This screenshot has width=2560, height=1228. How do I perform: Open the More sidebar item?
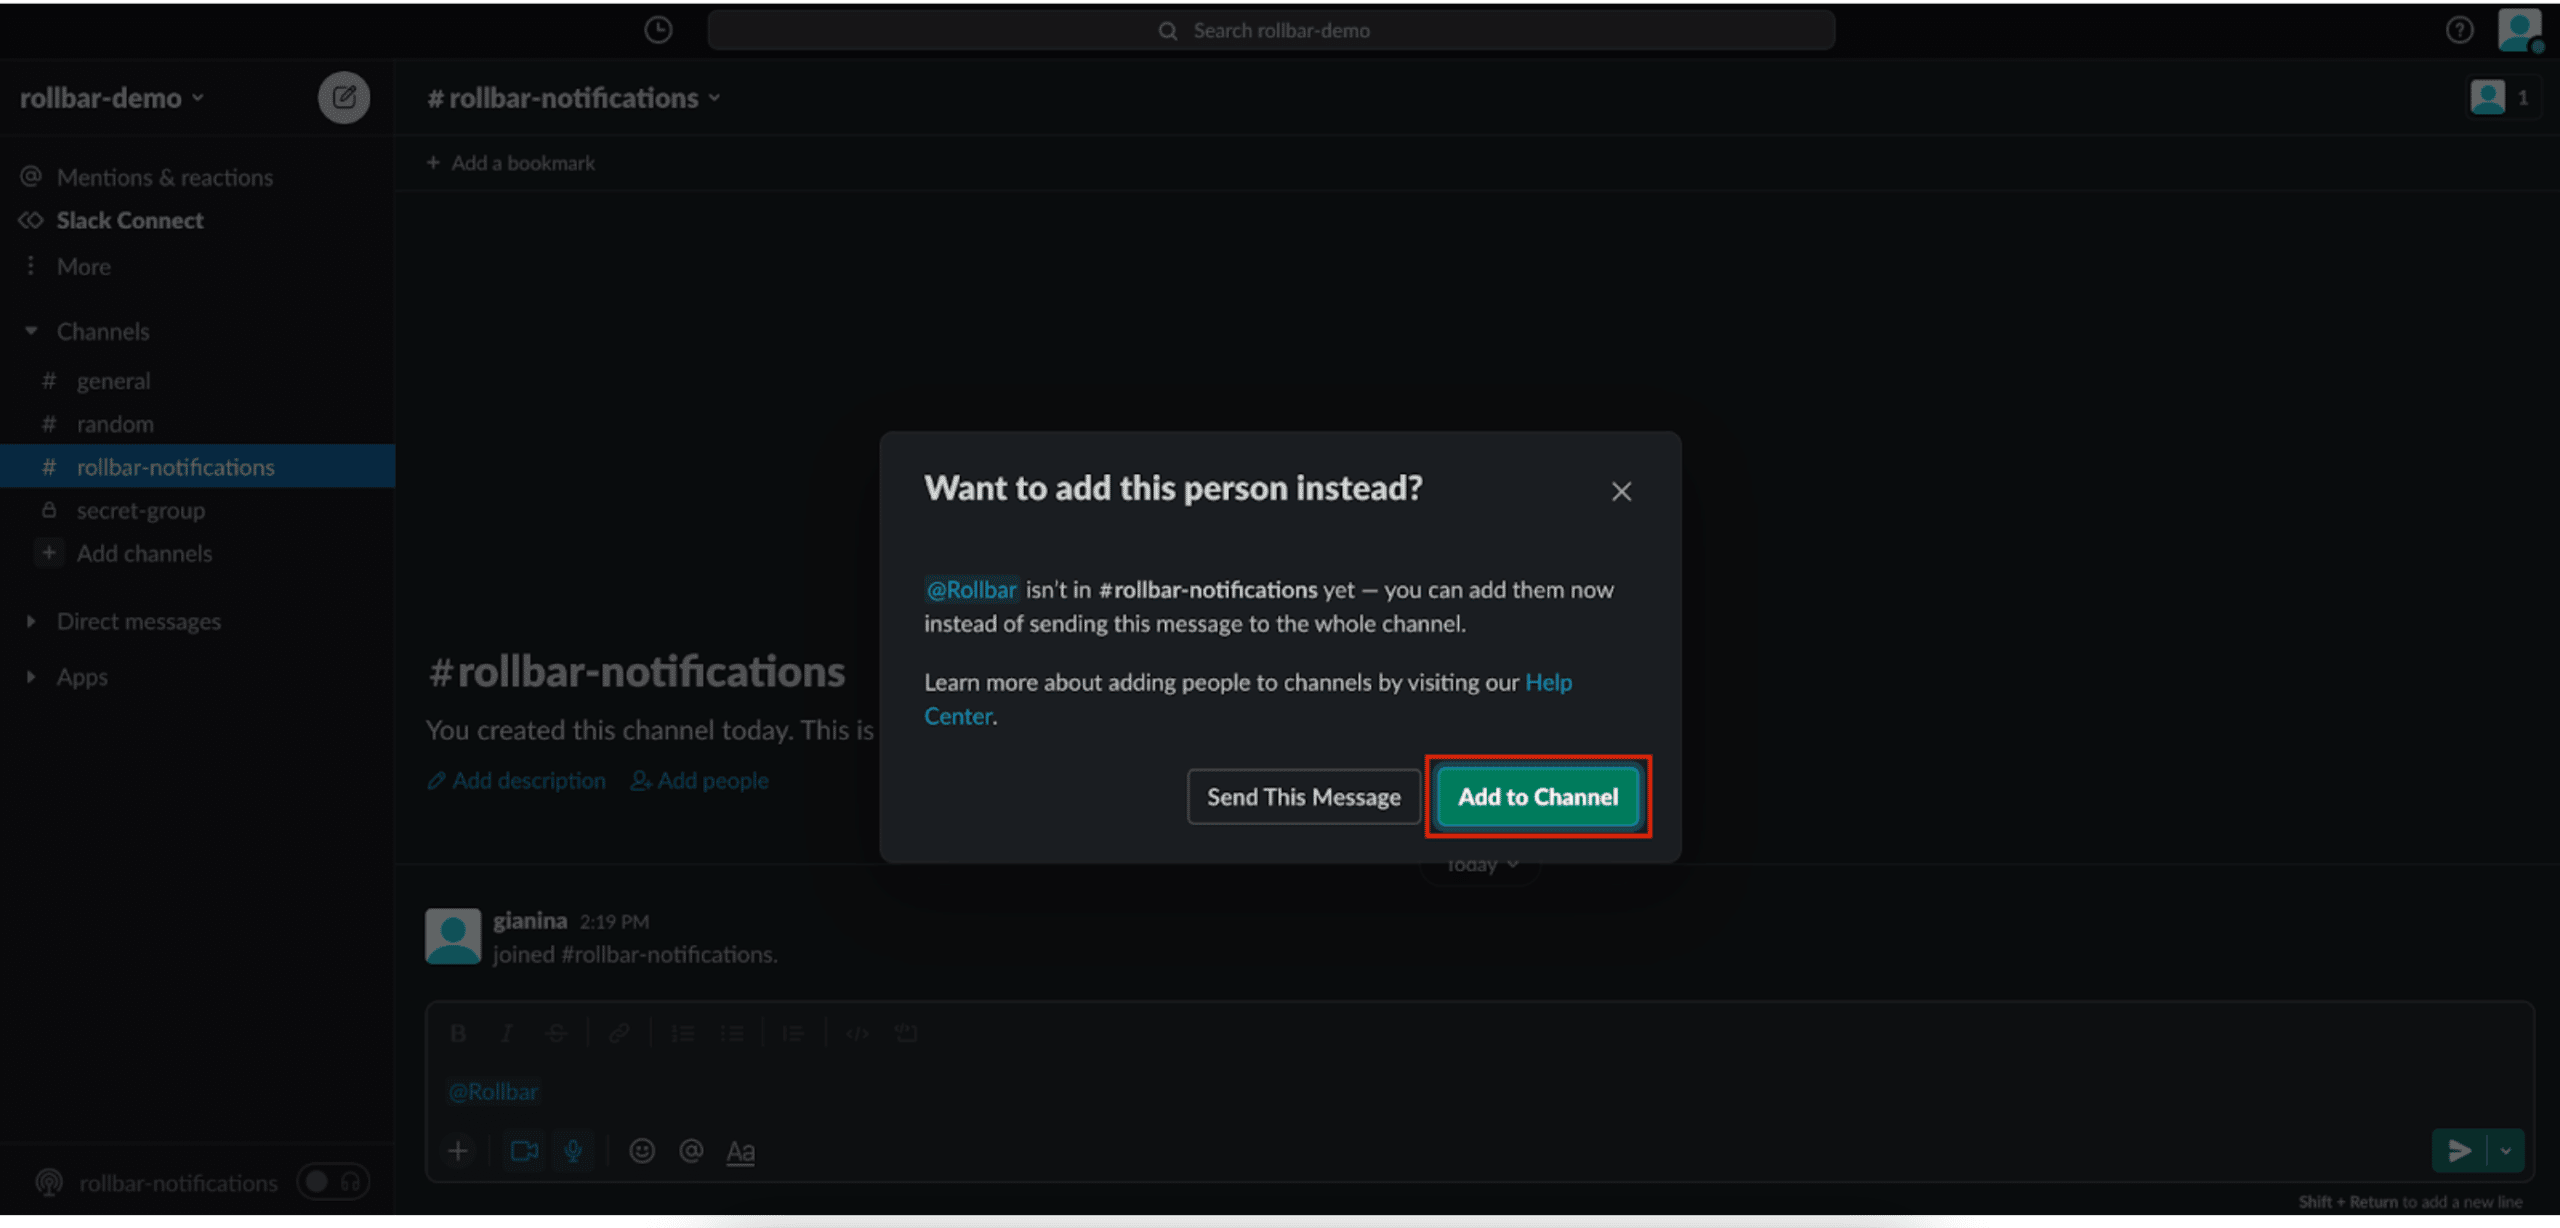click(66, 266)
